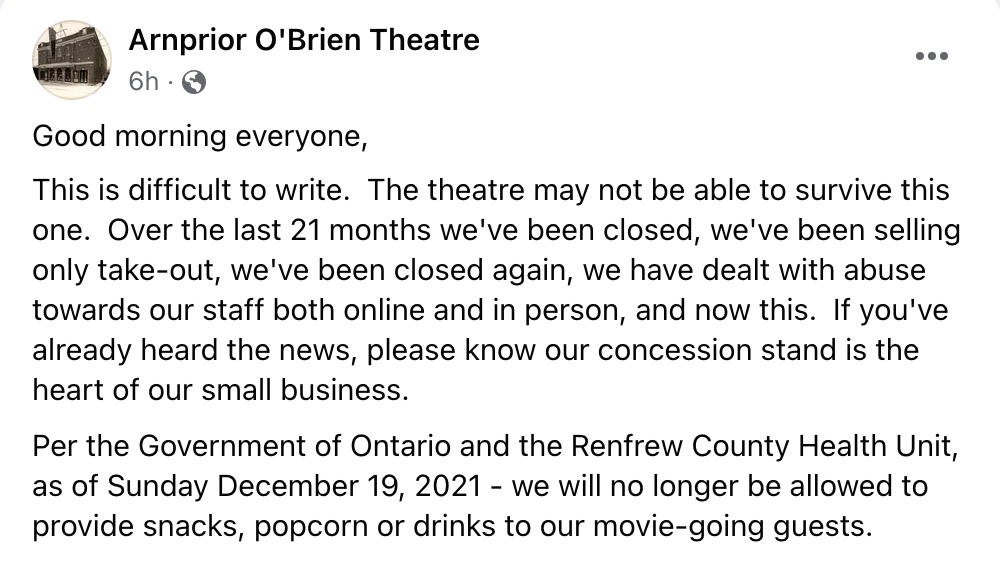Click the globe public-audience icon
The width and height of the screenshot is (1000, 564).
(x=194, y=82)
